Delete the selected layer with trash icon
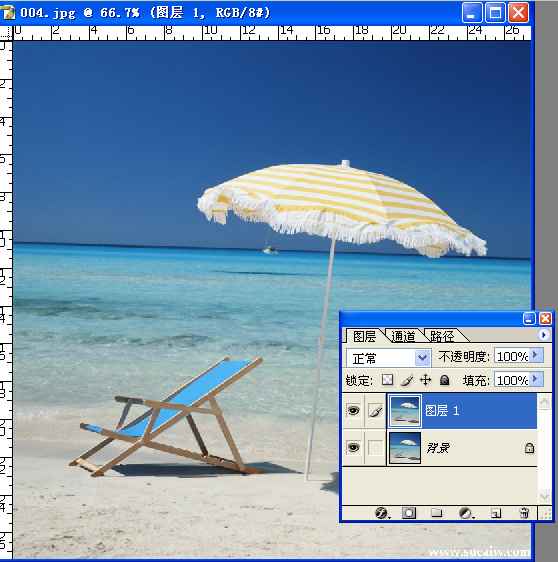 (x=524, y=513)
